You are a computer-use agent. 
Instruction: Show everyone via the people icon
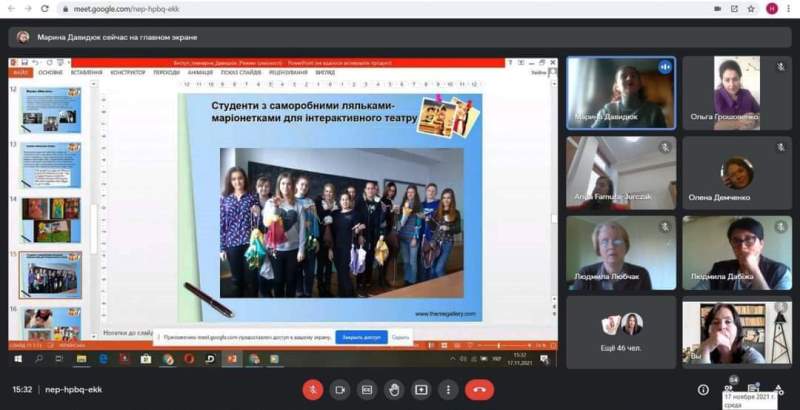(729, 389)
